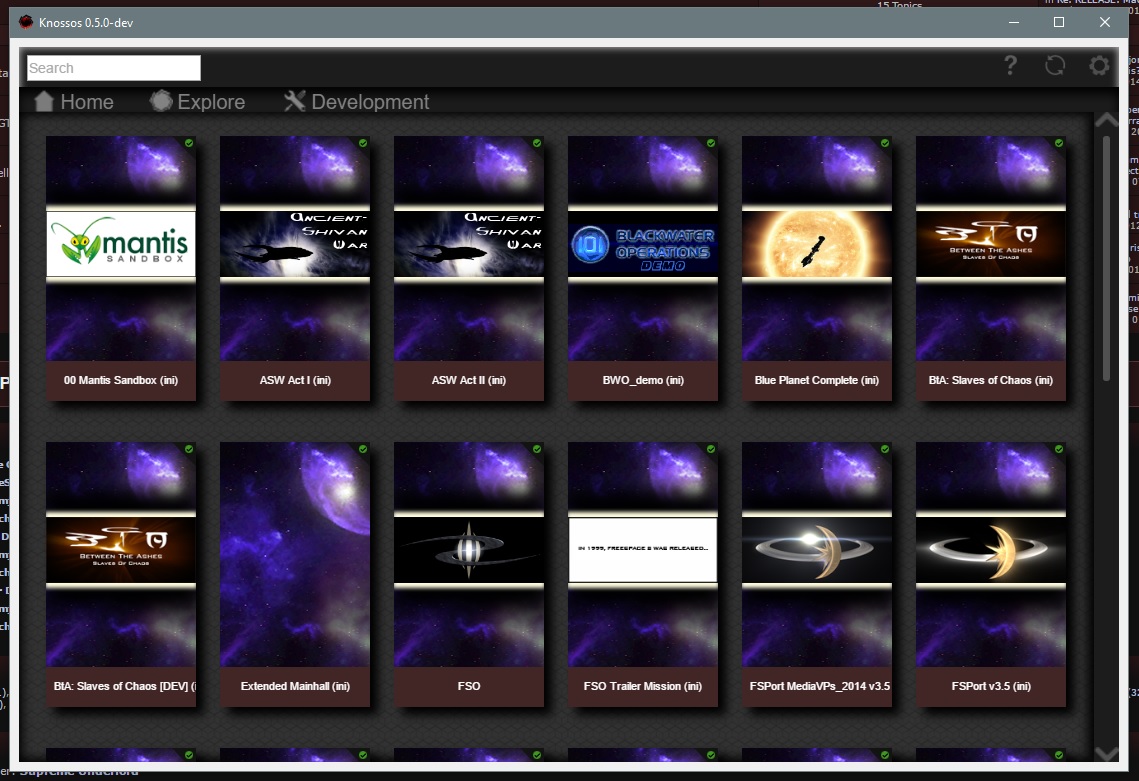Open the FSPort v3.5 (ini) tile

coord(991,574)
